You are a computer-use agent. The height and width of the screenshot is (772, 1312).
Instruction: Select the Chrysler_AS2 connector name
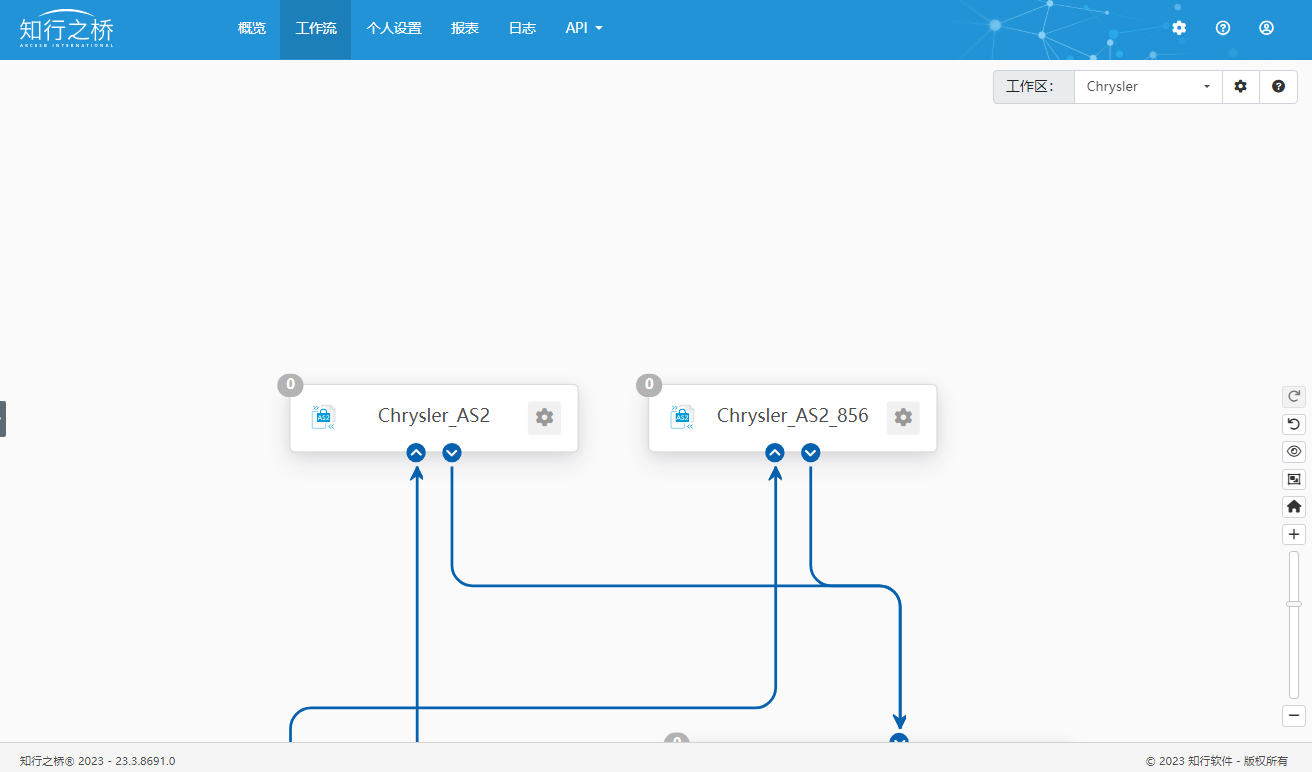[x=434, y=416]
